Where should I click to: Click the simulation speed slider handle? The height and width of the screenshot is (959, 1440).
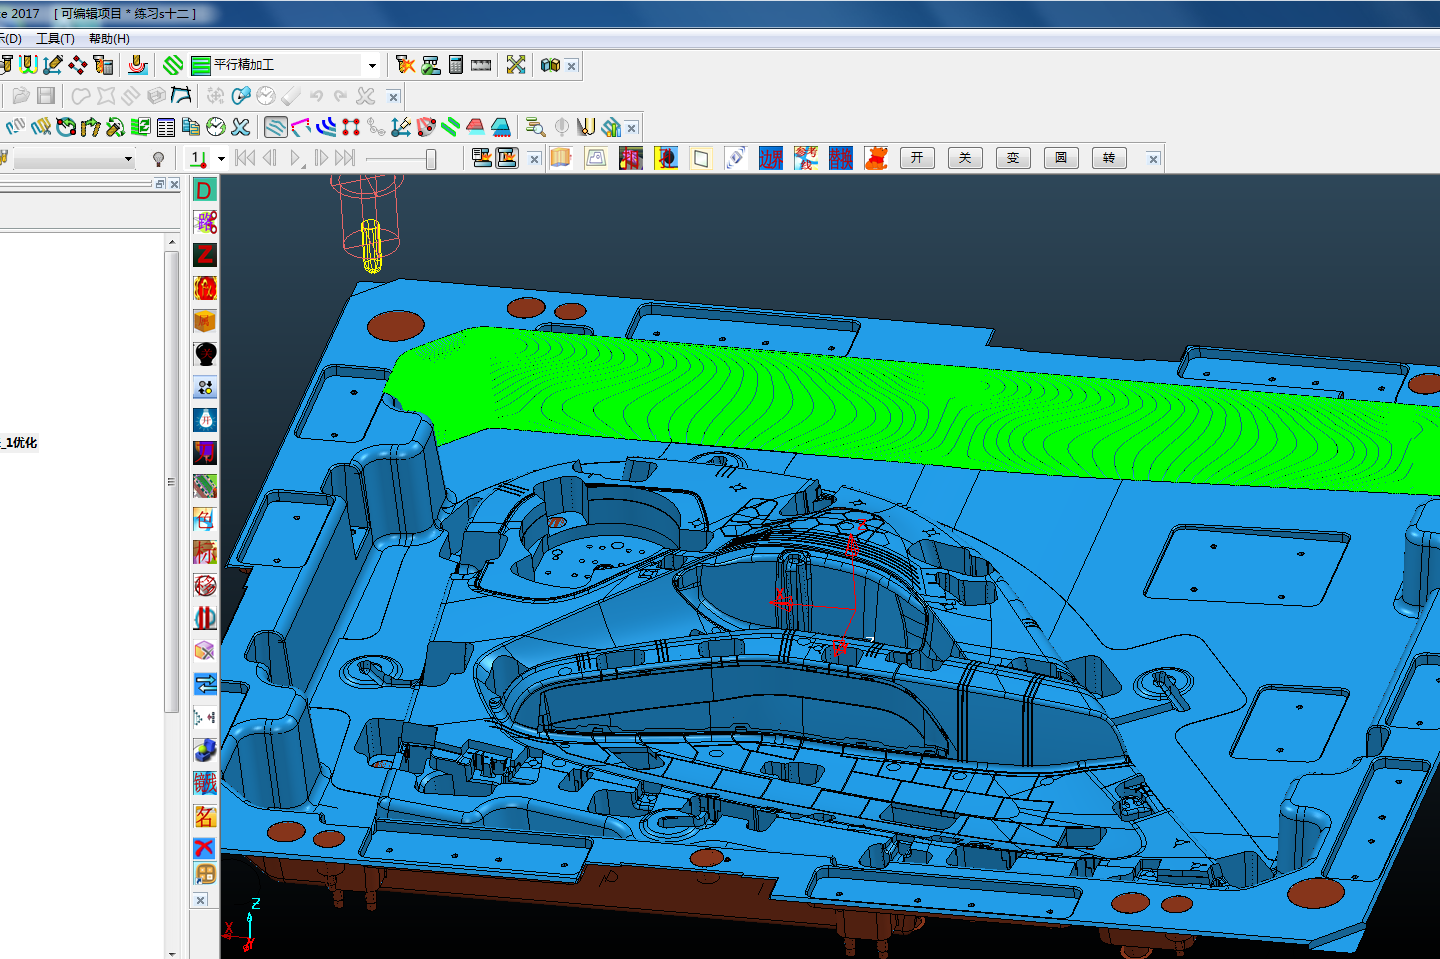pyautogui.click(x=431, y=159)
